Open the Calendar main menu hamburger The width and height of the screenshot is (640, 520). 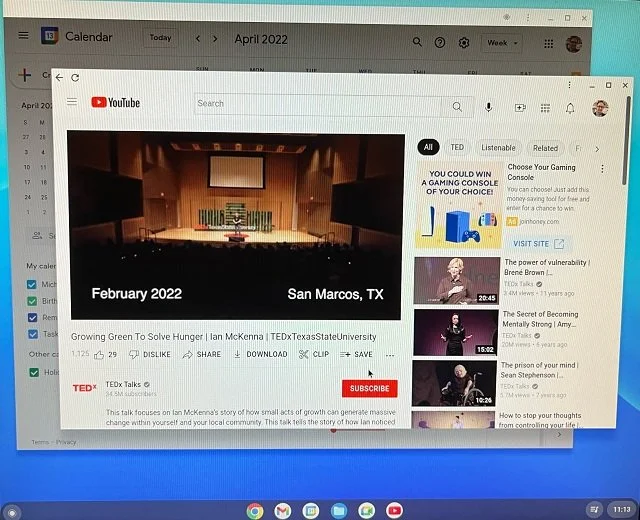(x=23, y=35)
